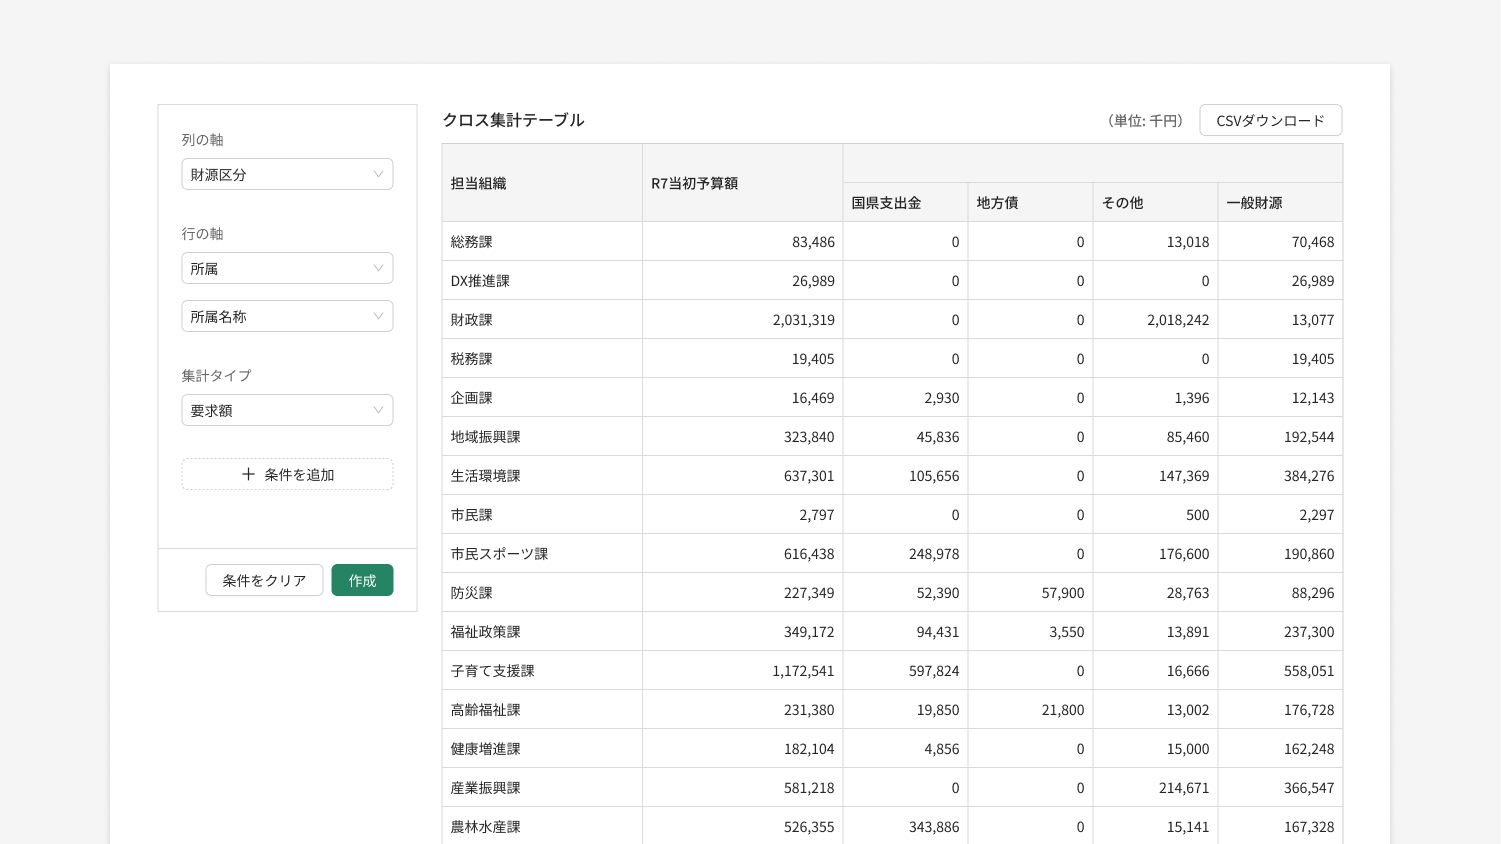Click the DX推進課 row label
The height and width of the screenshot is (844, 1501).
click(480, 280)
